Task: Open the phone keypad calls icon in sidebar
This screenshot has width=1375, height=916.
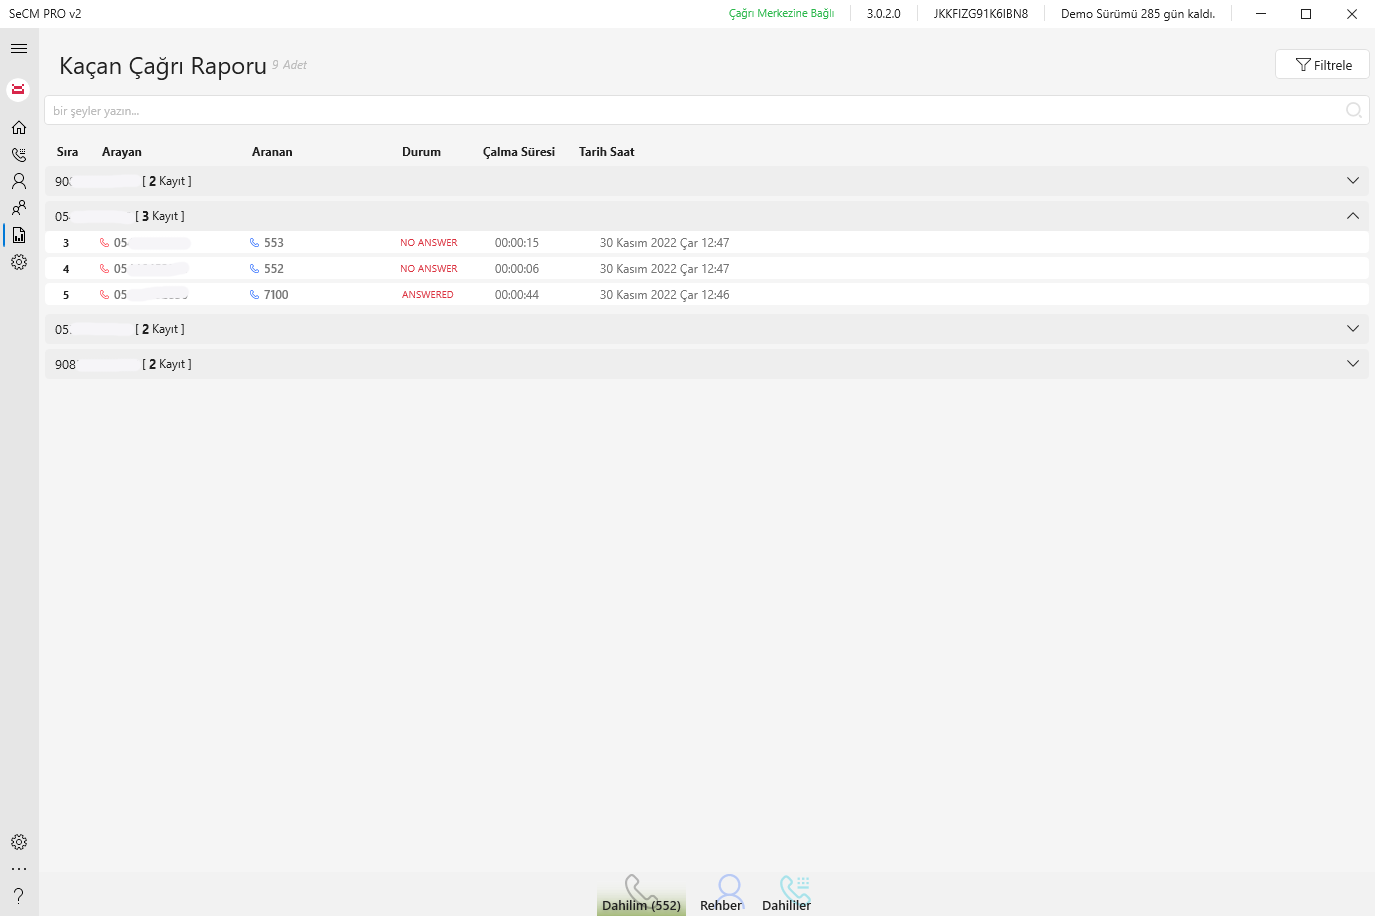Action: tap(19, 154)
